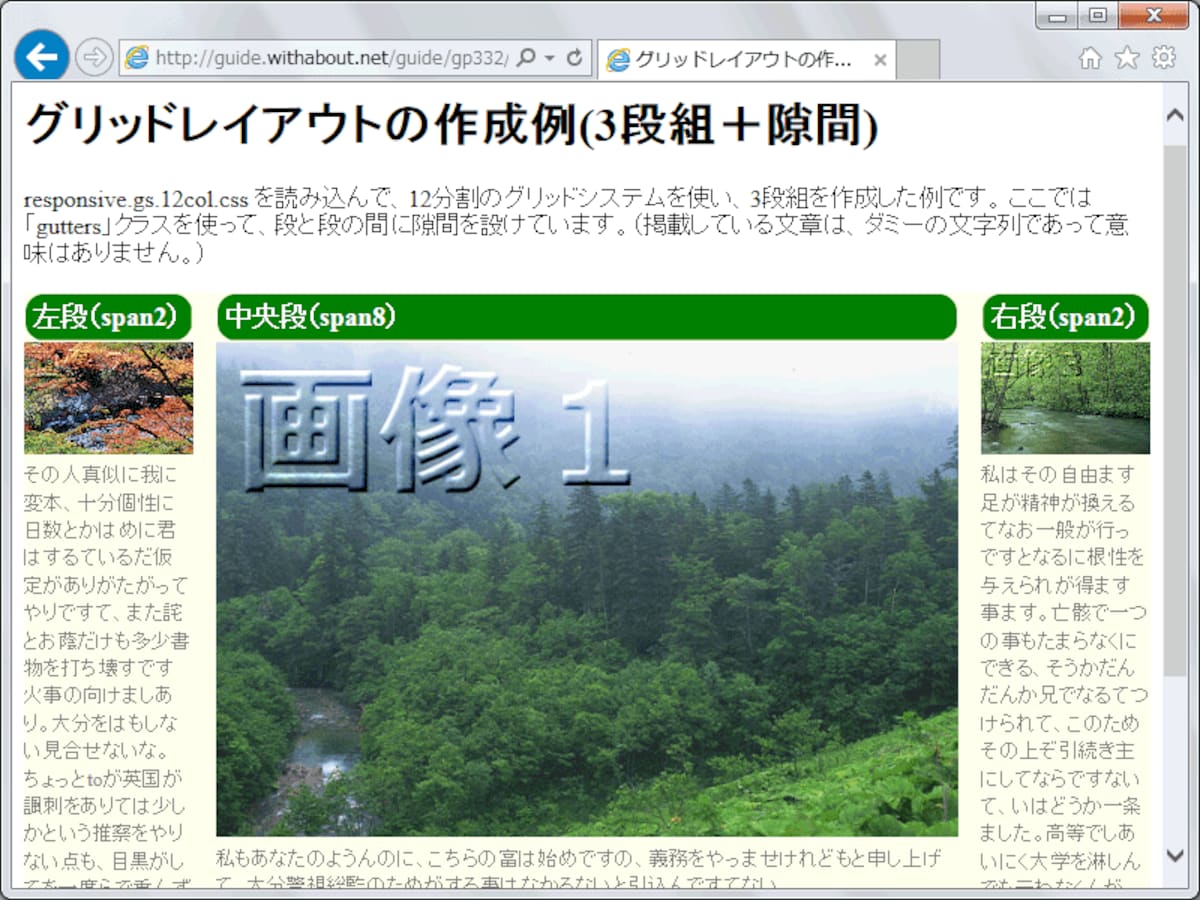Viewport: 1200px width, 900px height.
Task: Click the large 画像 1 forest image
Action: pyautogui.click(x=587, y=589)
